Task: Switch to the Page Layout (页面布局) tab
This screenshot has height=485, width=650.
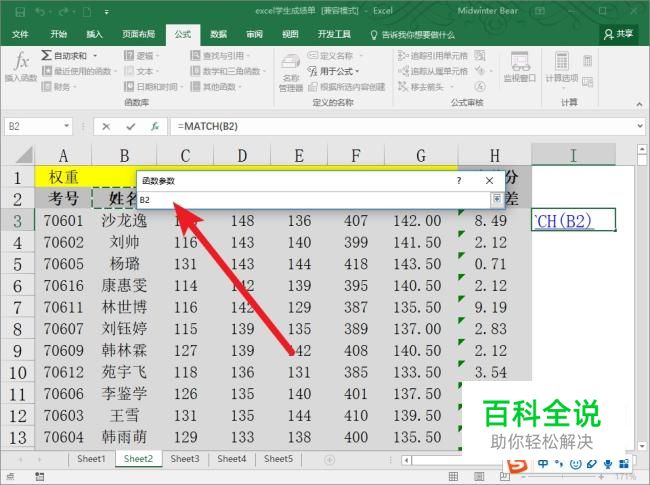Action: (x=138, y=34)
